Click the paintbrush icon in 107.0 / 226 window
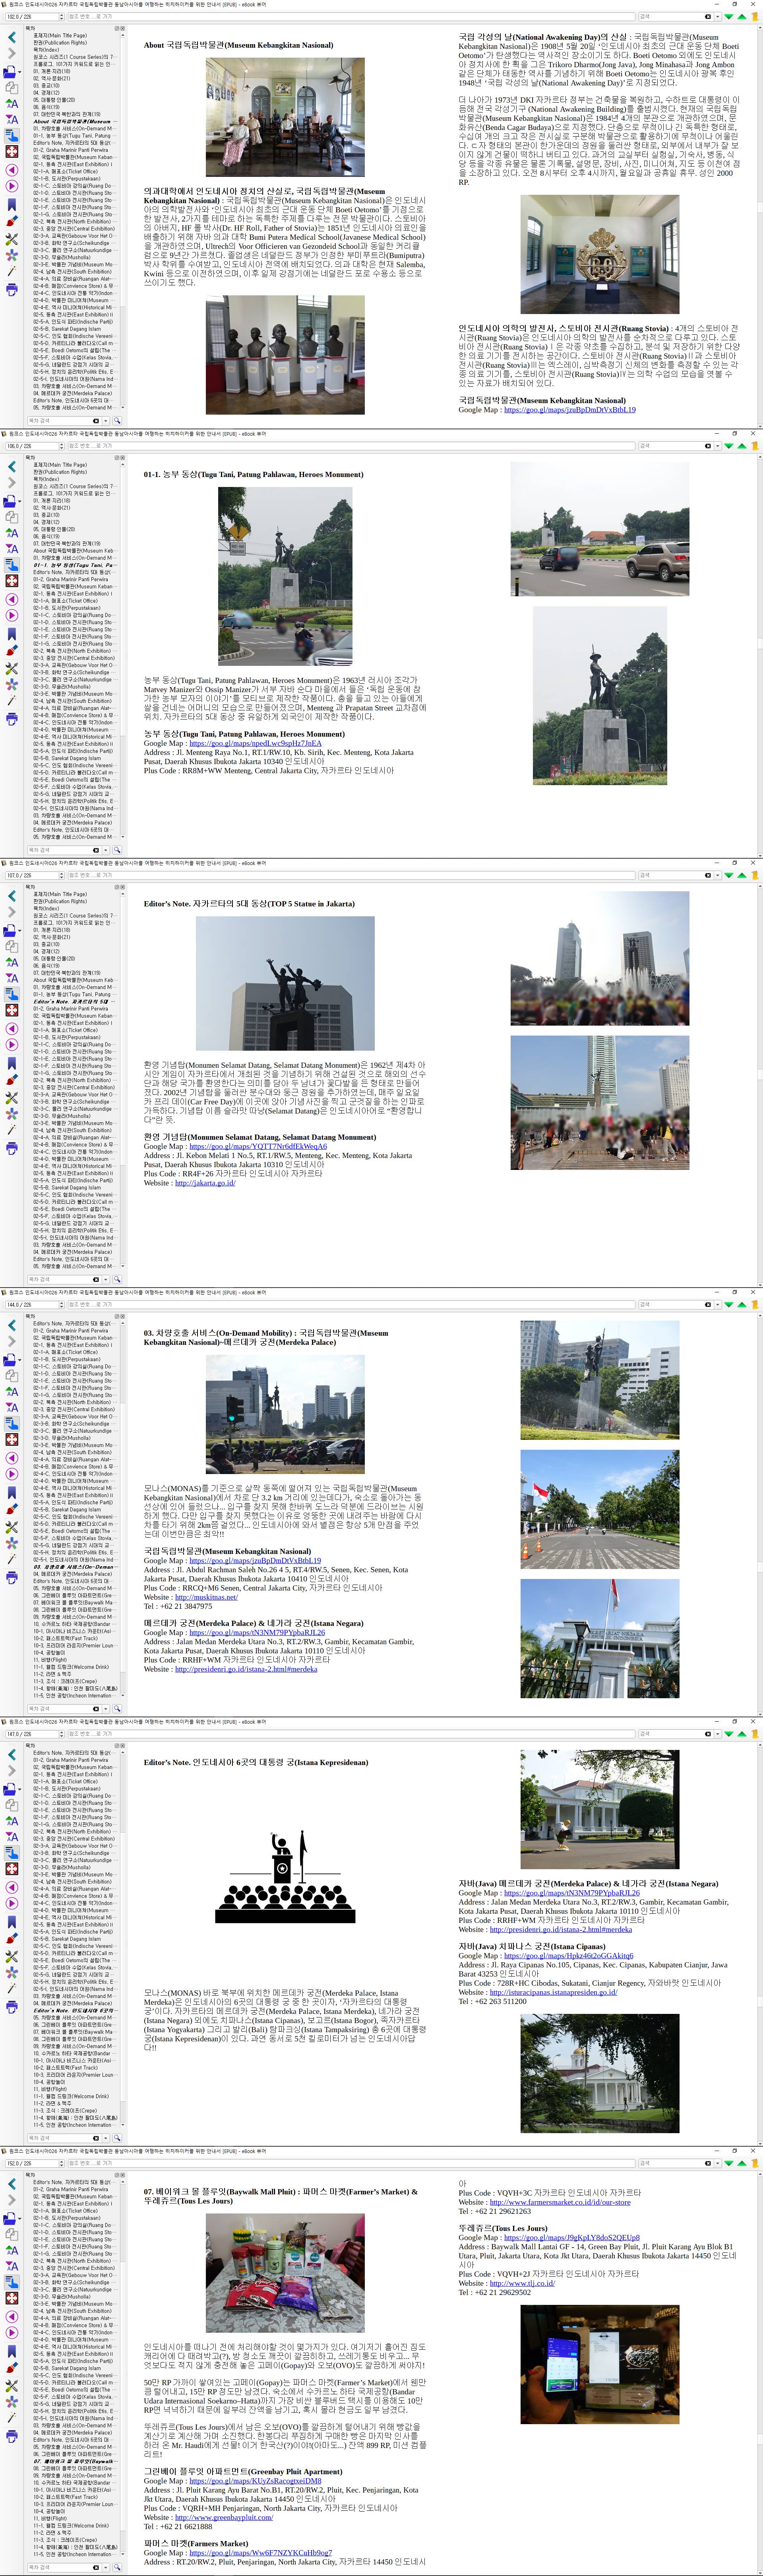The image size is (763, 2576). 11,1080
